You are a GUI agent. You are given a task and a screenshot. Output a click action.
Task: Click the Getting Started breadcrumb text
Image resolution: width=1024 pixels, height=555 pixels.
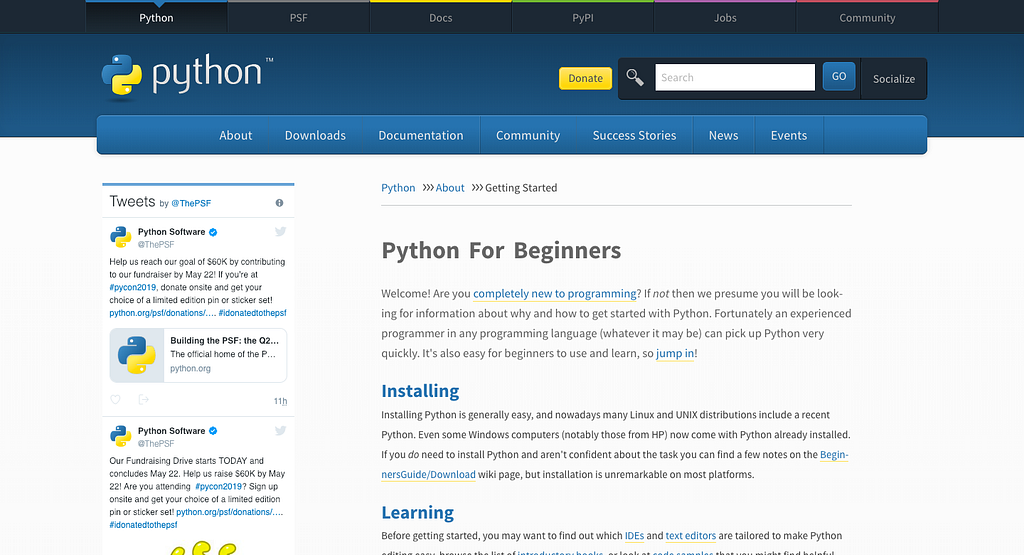point(521,188)
